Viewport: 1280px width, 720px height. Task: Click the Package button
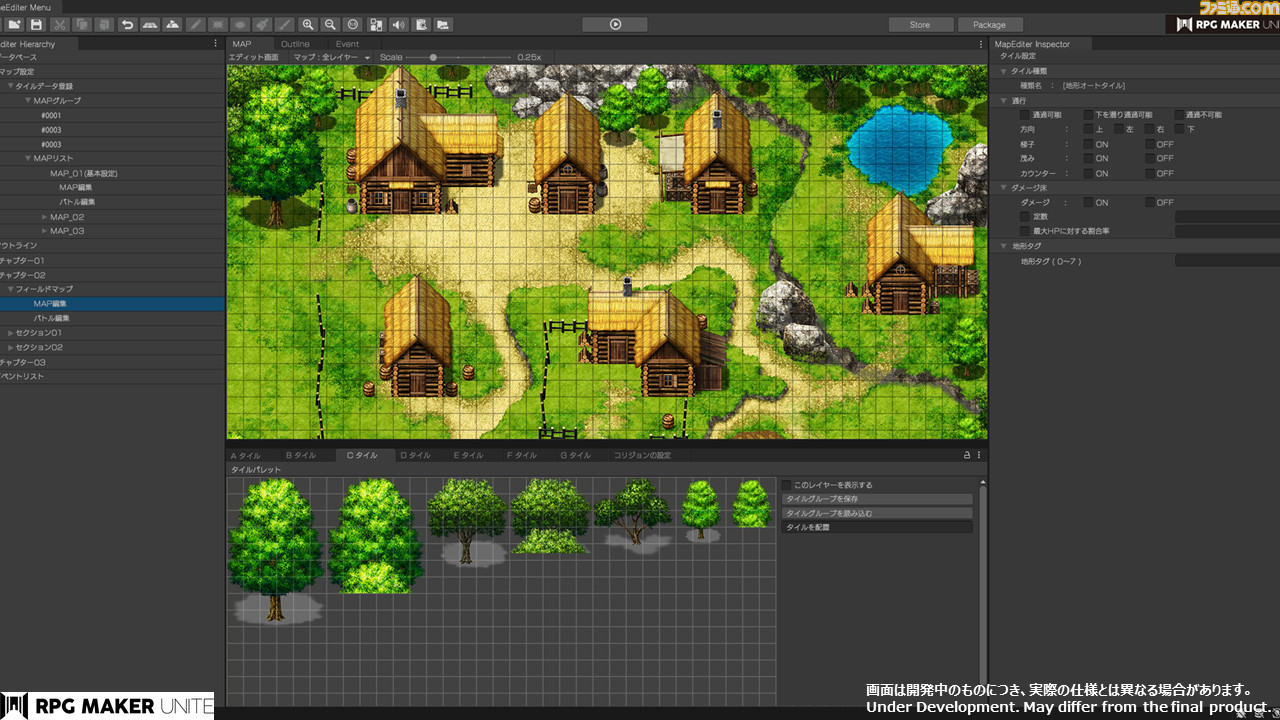pyautogui.click(x=989, y=25)
